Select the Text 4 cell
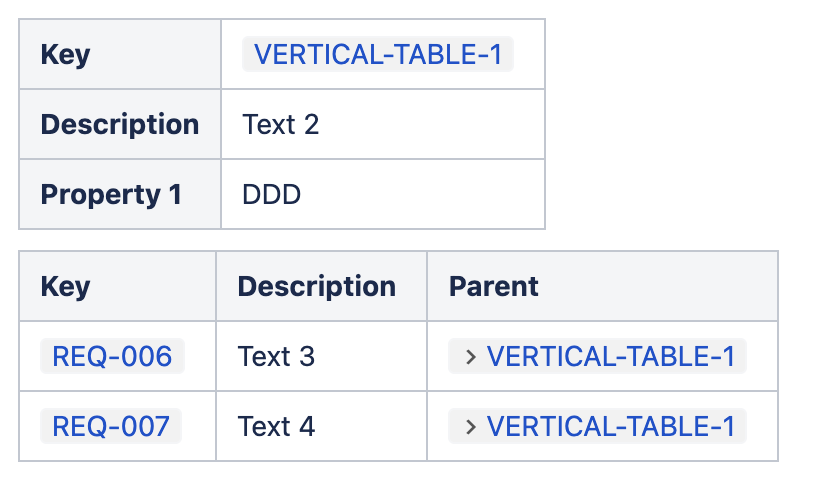Viewport: 826px width, 482px height. pyautogui.click(x=276, y=427)
